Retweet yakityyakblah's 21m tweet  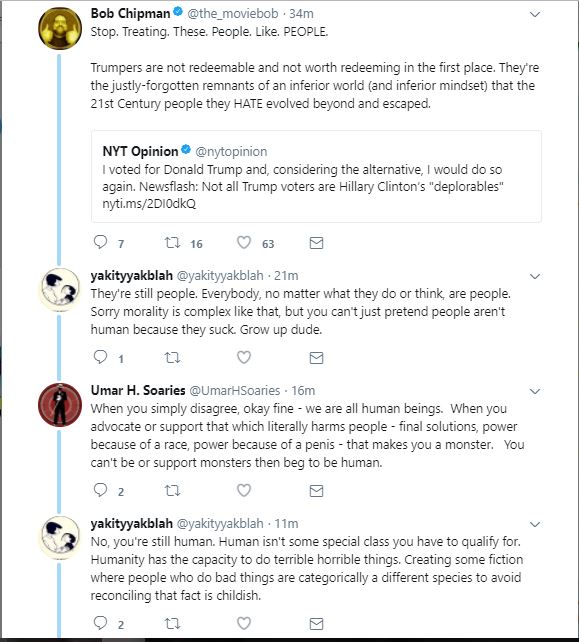coord(172,358)
